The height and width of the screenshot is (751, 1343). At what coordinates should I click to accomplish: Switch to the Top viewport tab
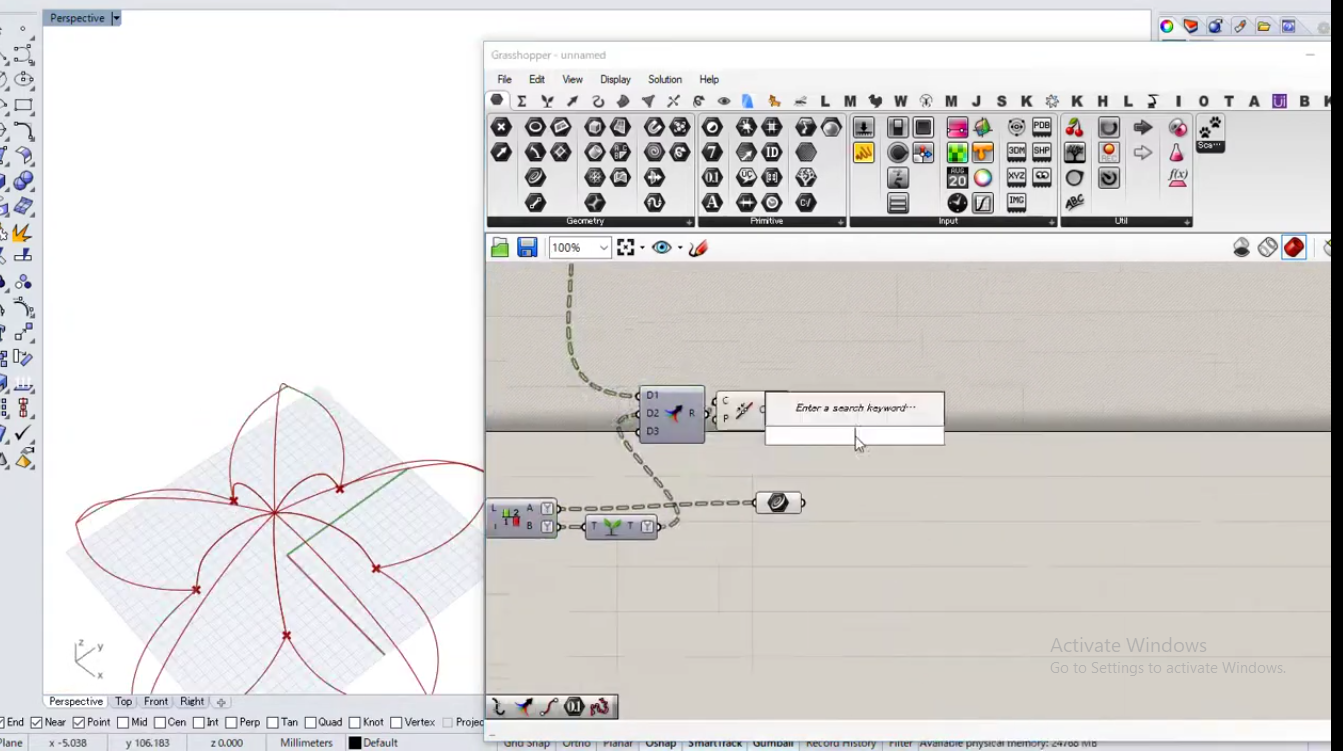coord(123,702)
